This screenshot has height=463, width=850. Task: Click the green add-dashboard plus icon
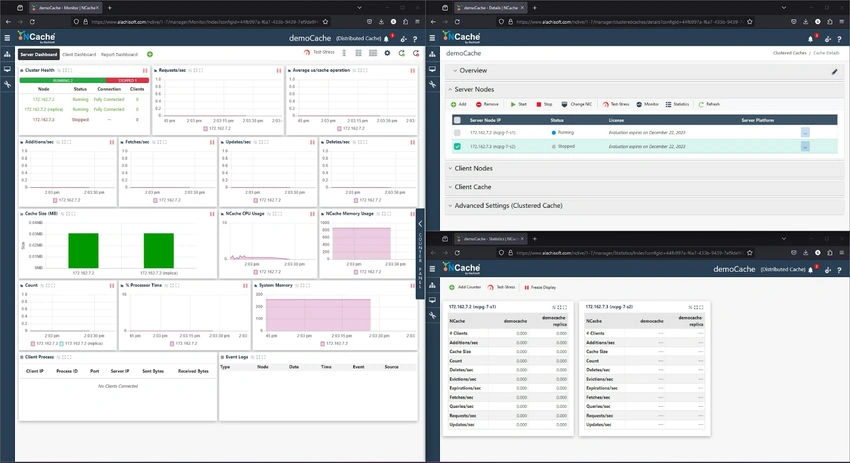click(150, 54)
